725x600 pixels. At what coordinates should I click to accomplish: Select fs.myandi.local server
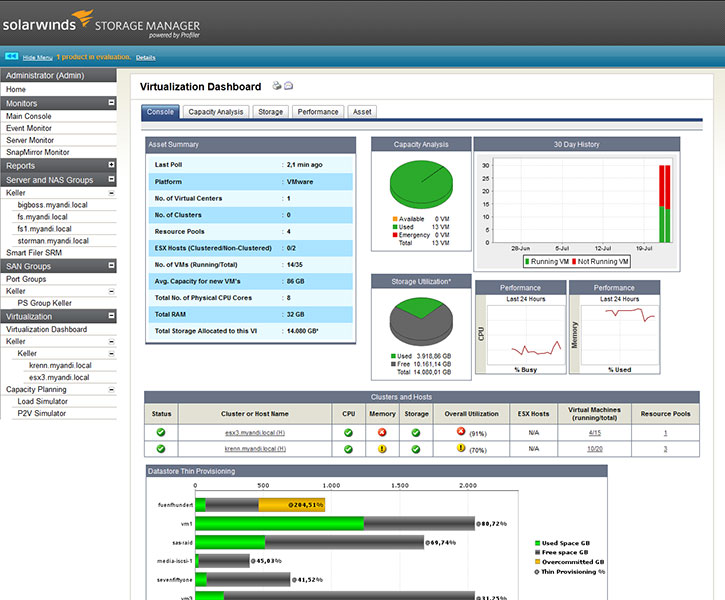coord(42,217)
